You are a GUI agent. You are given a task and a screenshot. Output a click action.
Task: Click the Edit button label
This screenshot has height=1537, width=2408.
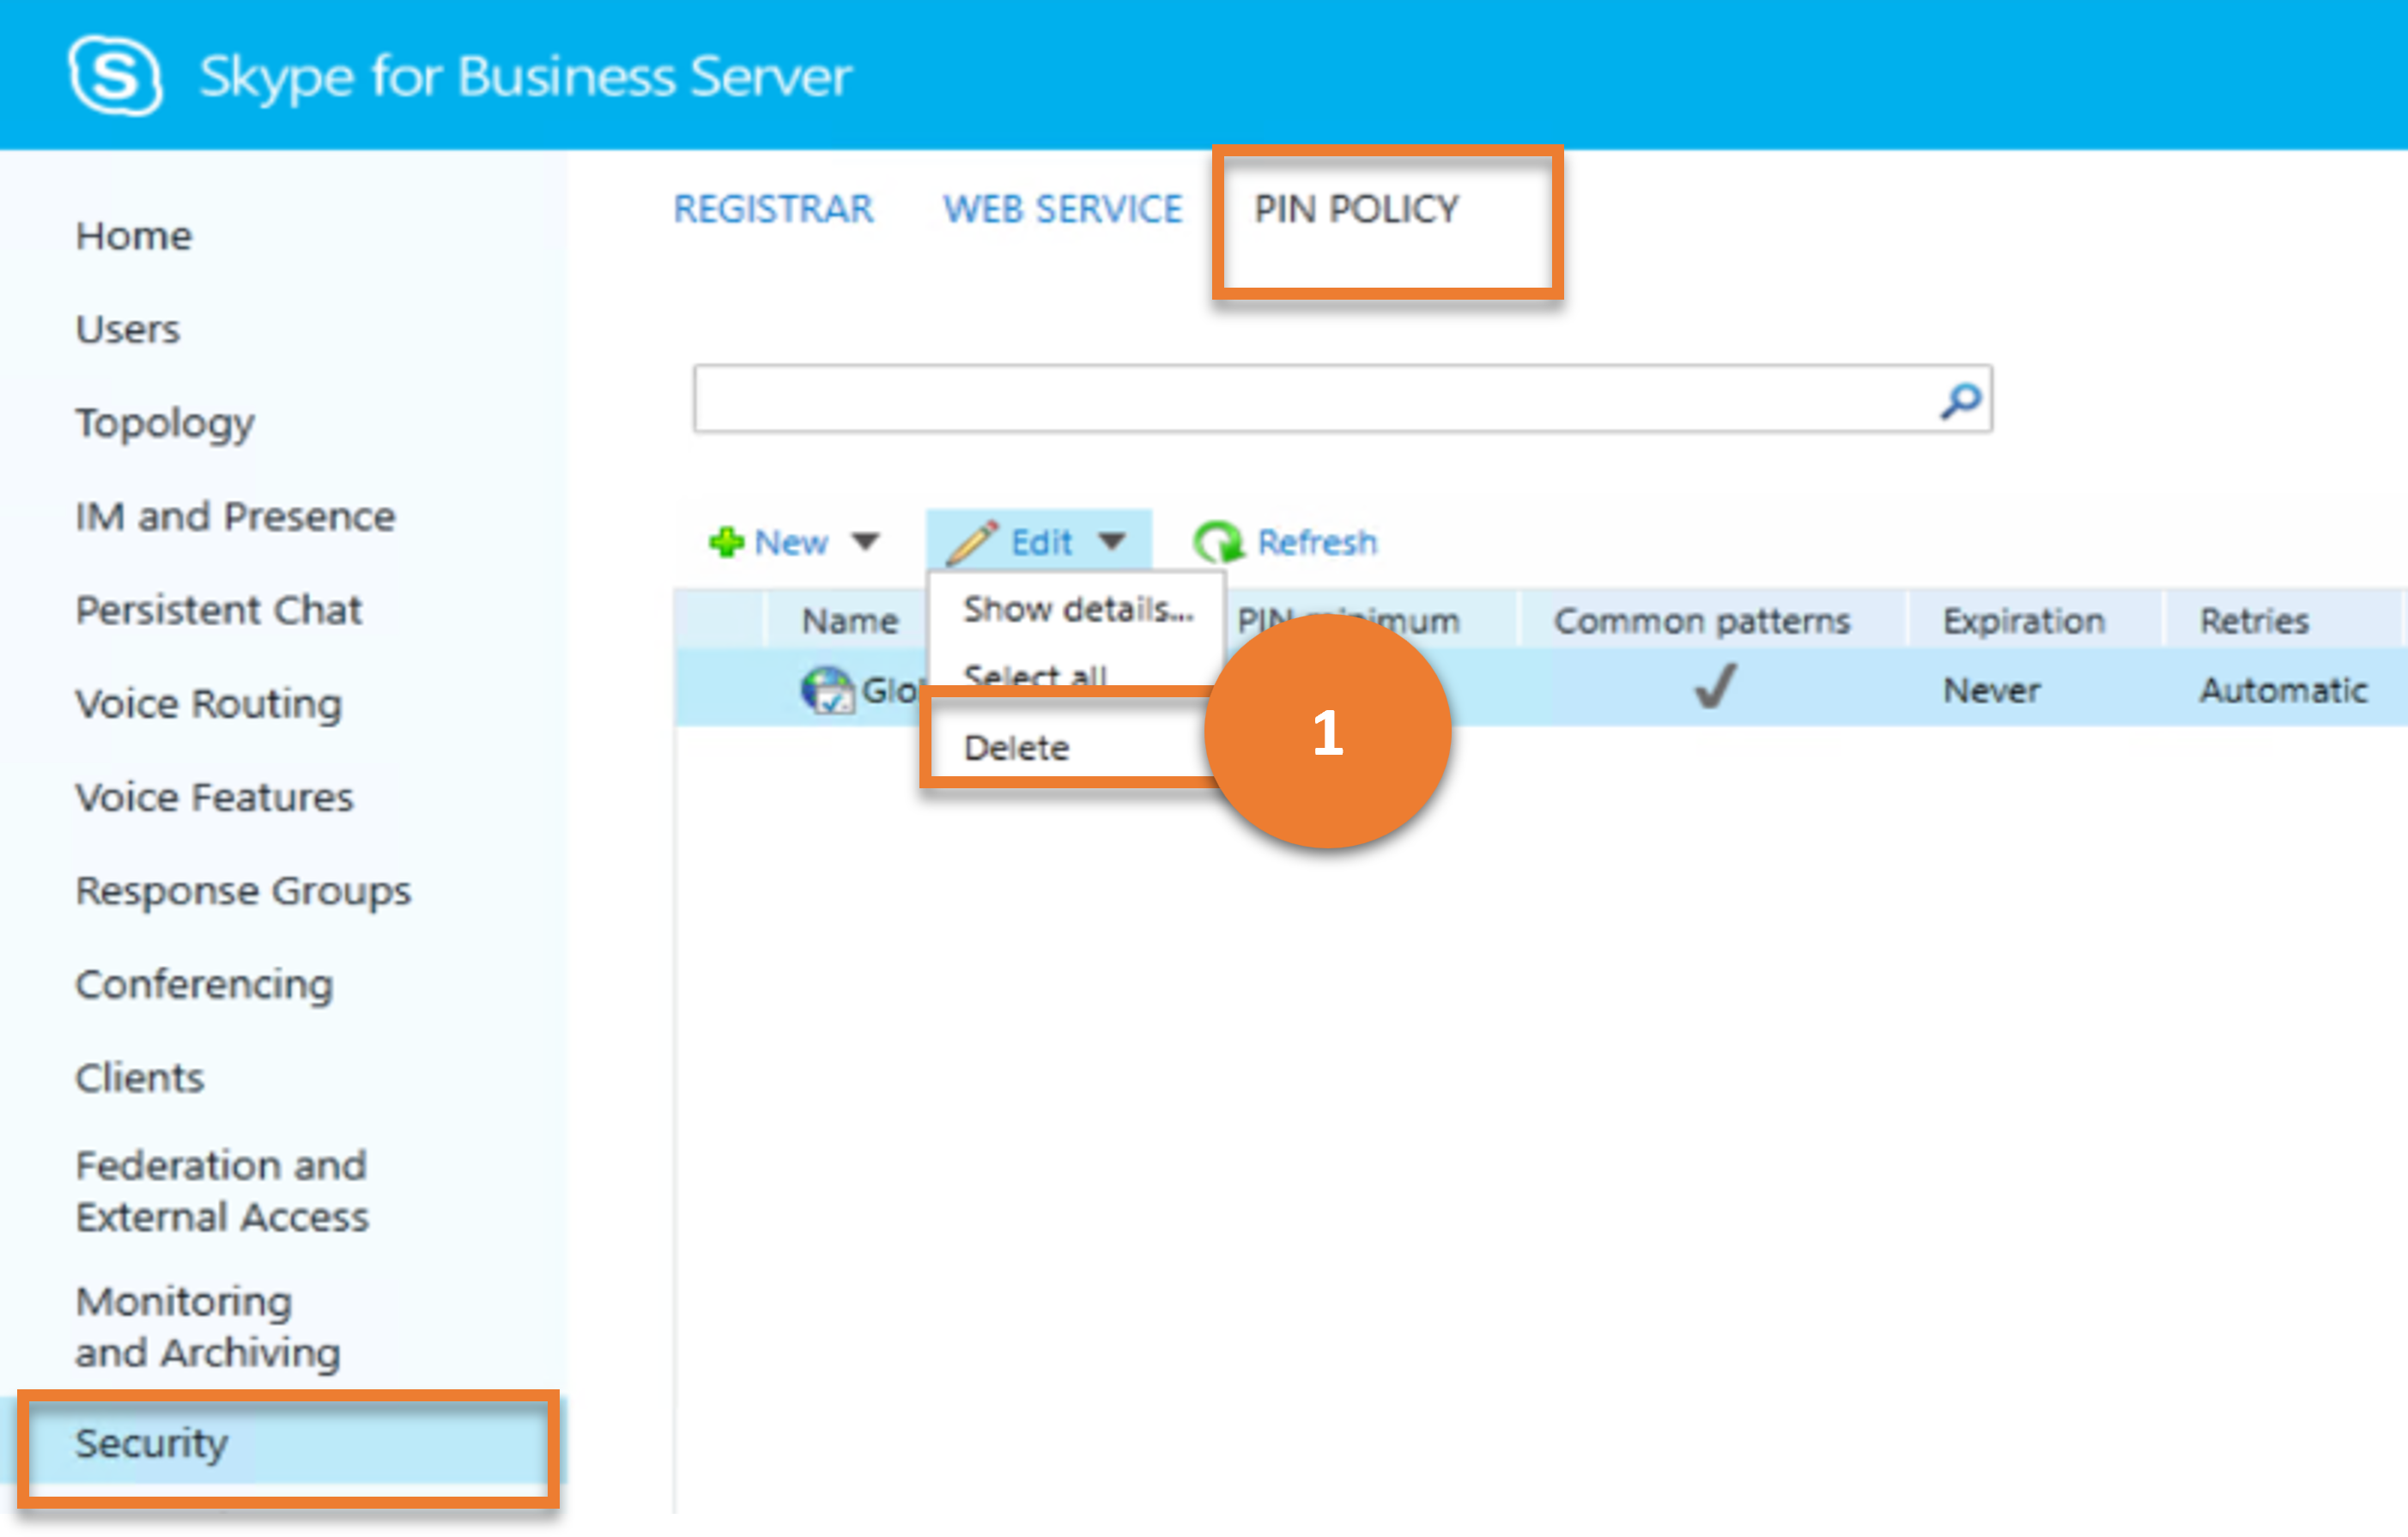[1042, 542]
